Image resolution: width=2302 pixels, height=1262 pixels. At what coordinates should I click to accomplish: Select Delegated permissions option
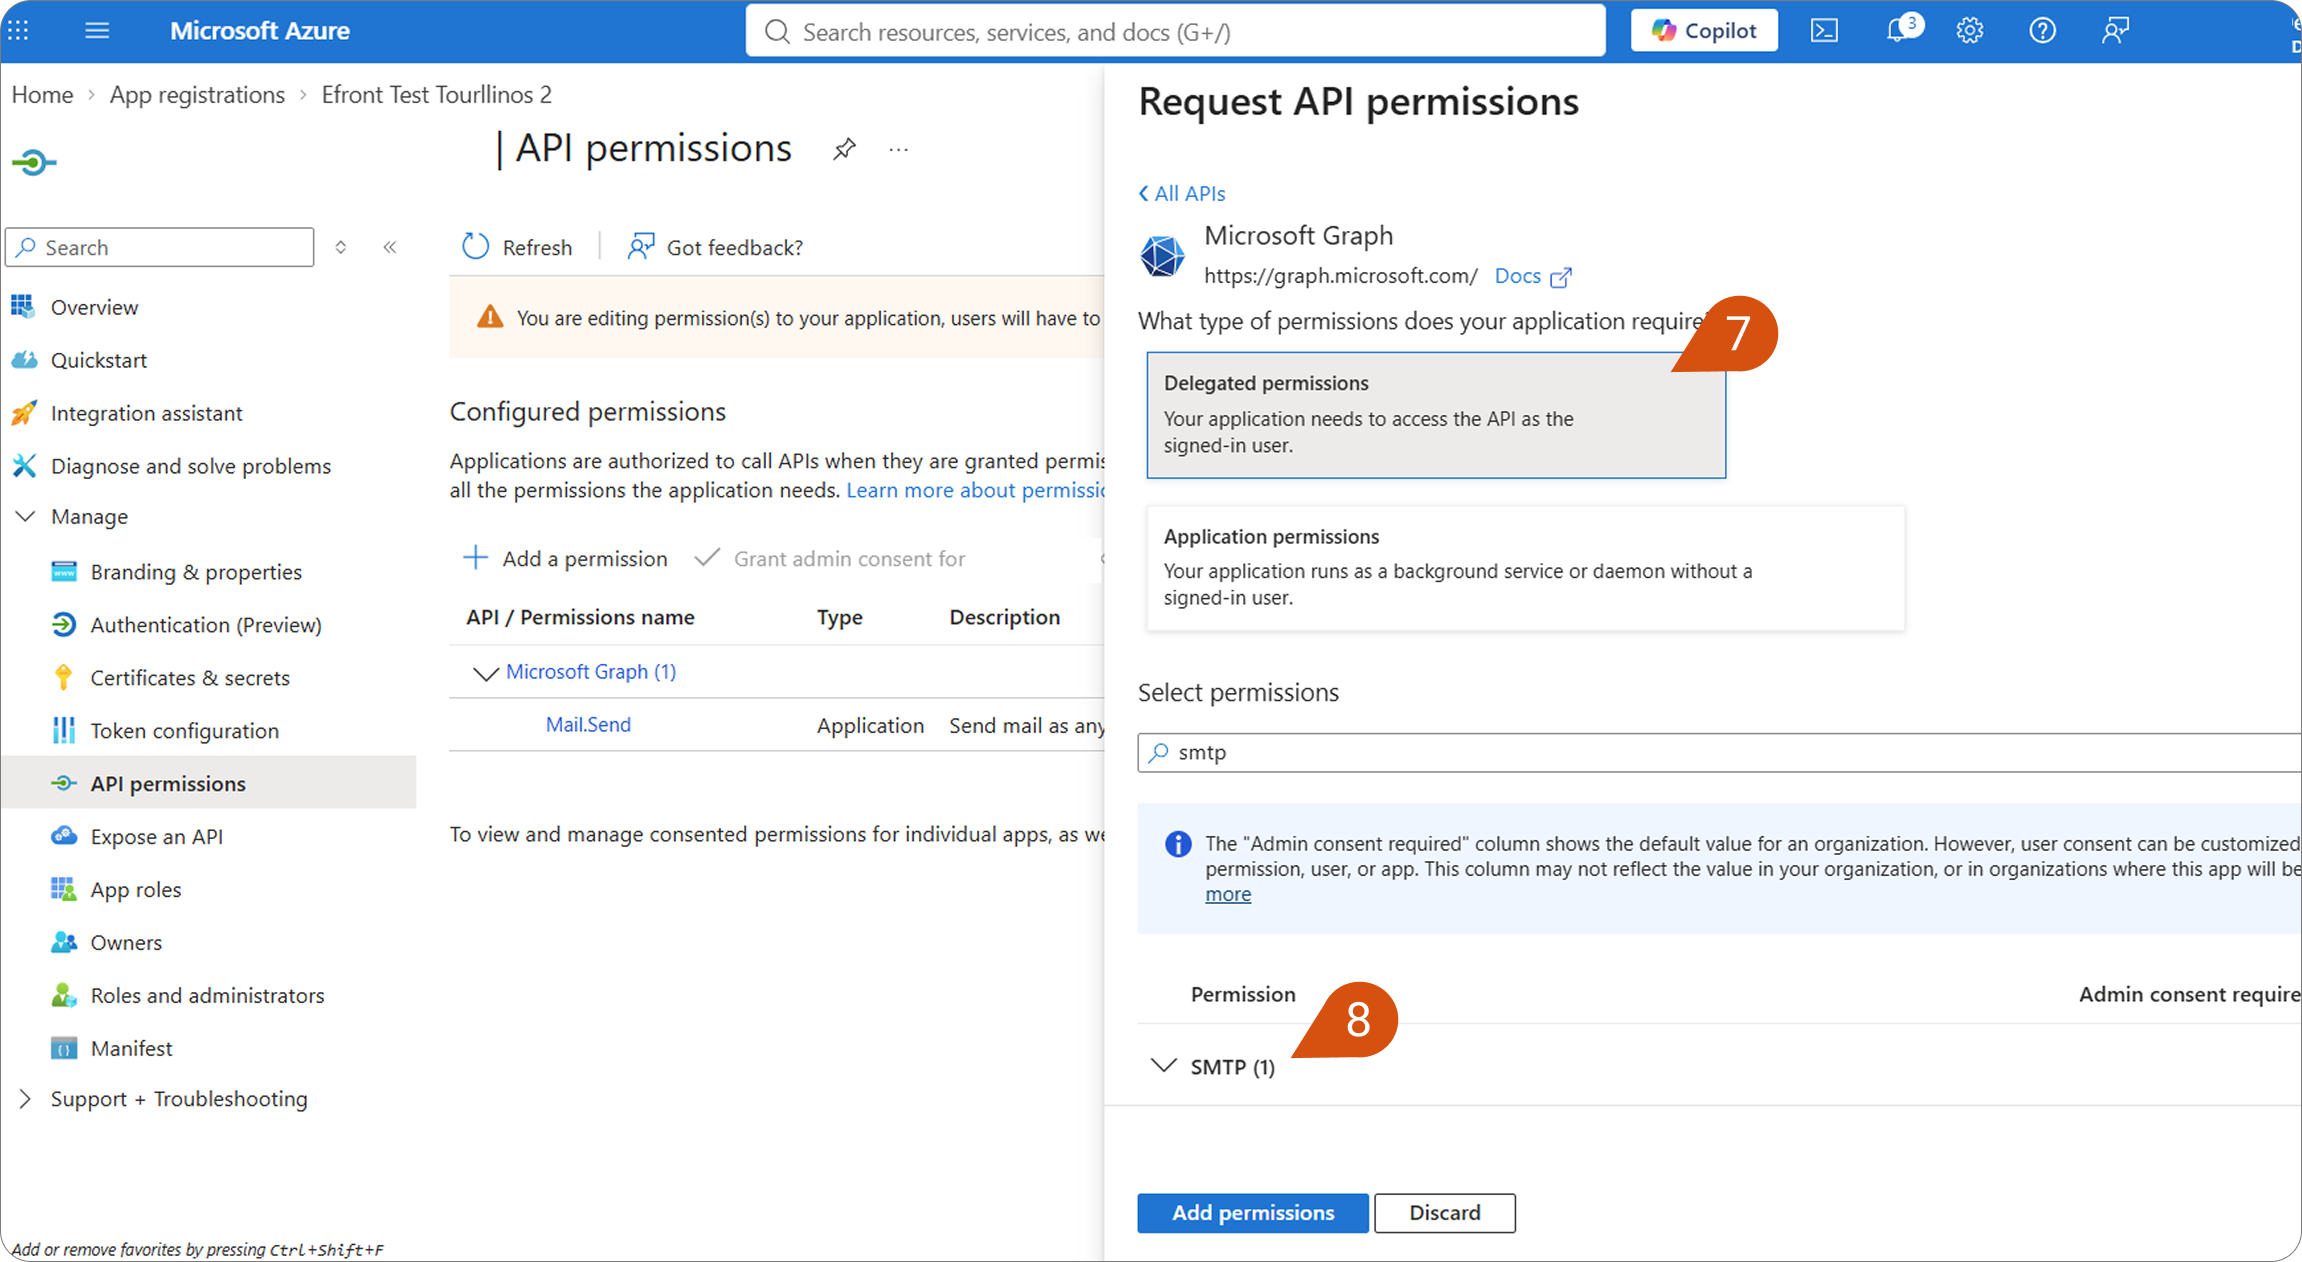(x=1436, y=414)
